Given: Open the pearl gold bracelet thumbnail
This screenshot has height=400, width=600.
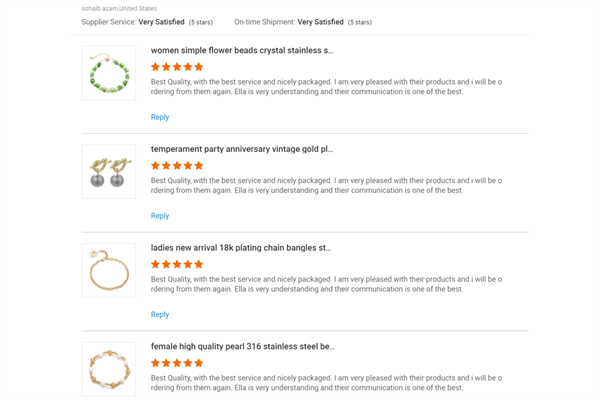Looking at the screenshot, I should tap(109, 369).
